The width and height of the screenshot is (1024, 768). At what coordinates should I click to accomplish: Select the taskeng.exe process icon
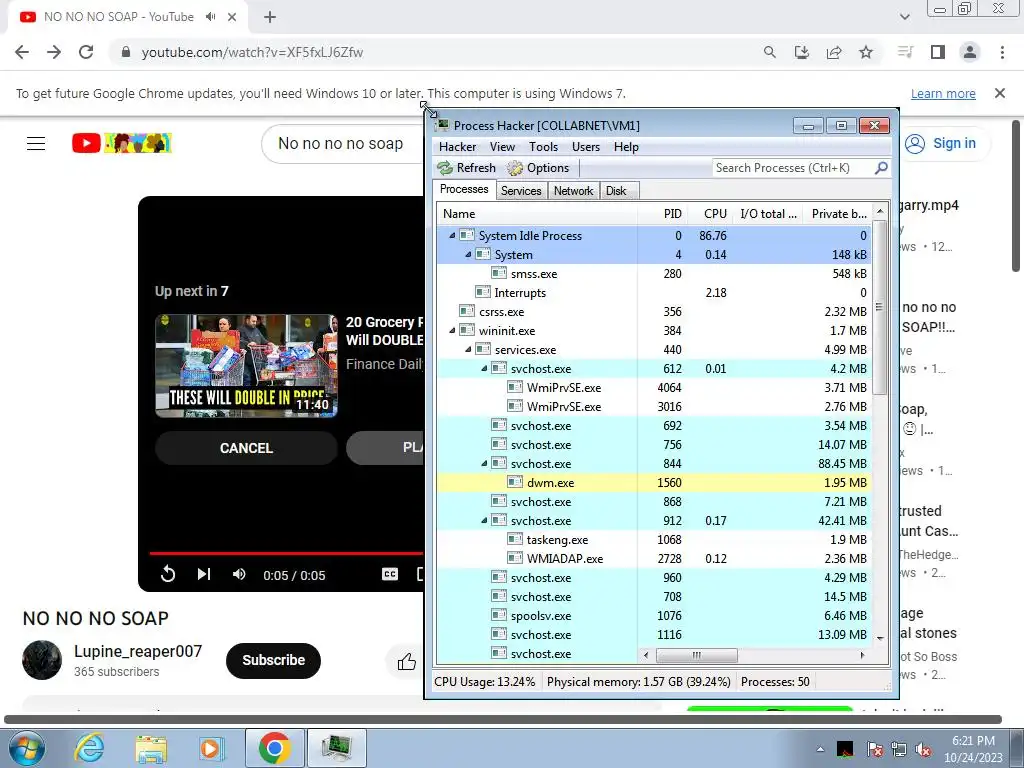pyautogui.click(x=515, y=539)
